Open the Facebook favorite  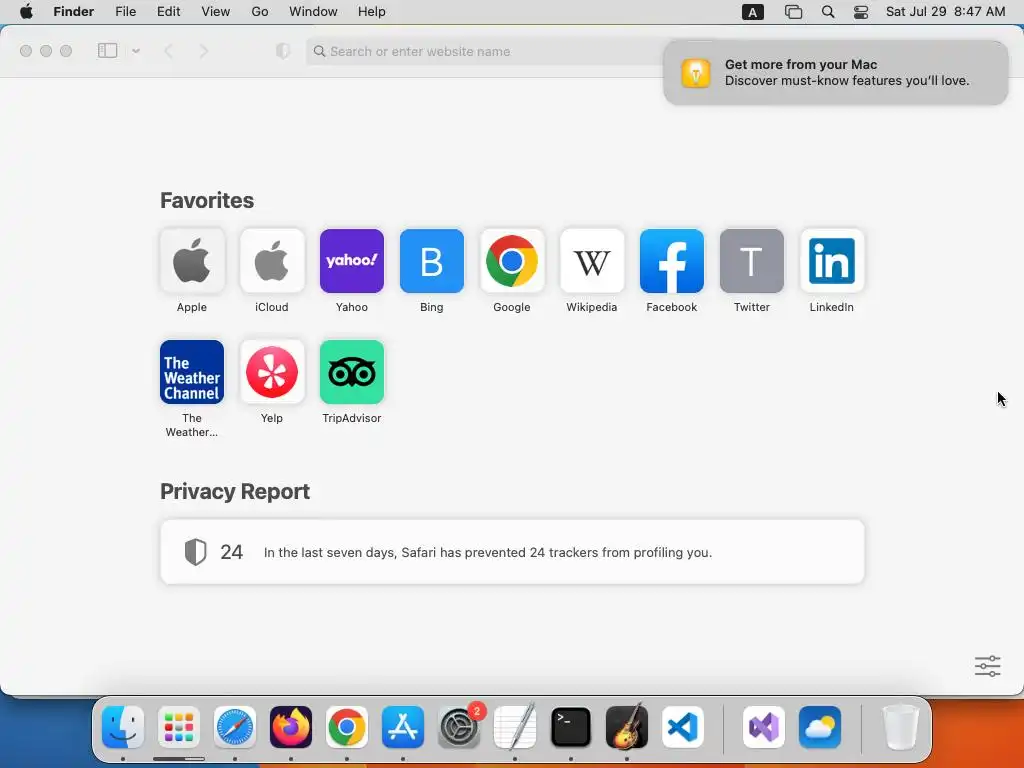click(x=671, y=261)
